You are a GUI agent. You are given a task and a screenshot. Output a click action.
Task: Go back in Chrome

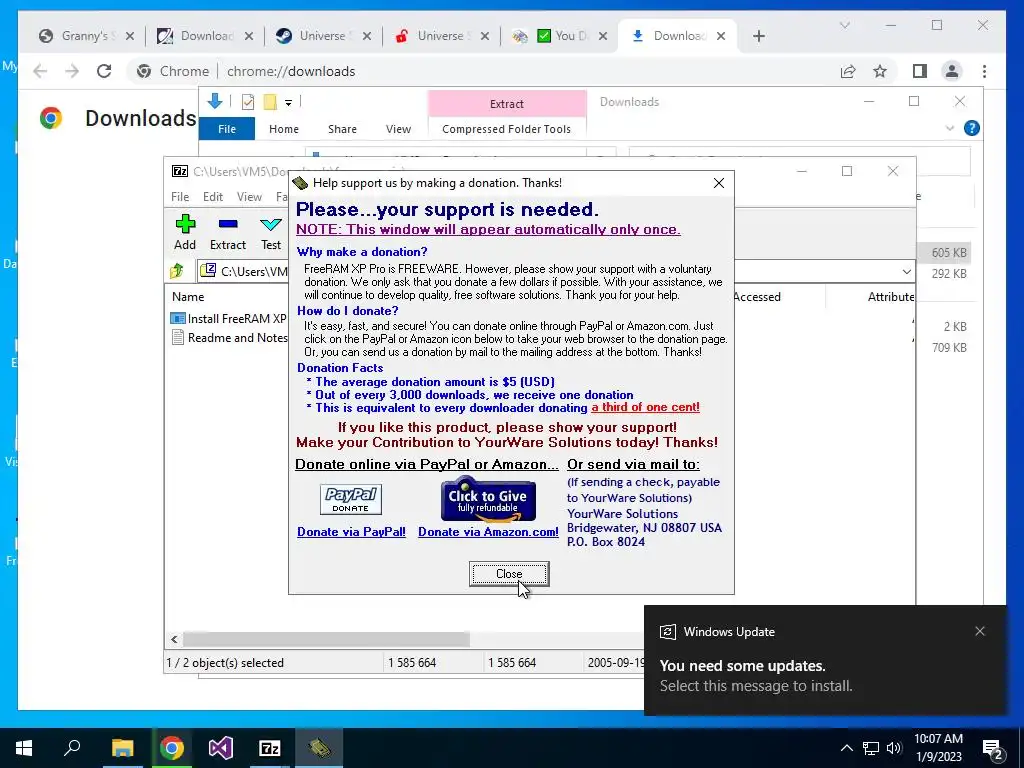pos(40,71)
